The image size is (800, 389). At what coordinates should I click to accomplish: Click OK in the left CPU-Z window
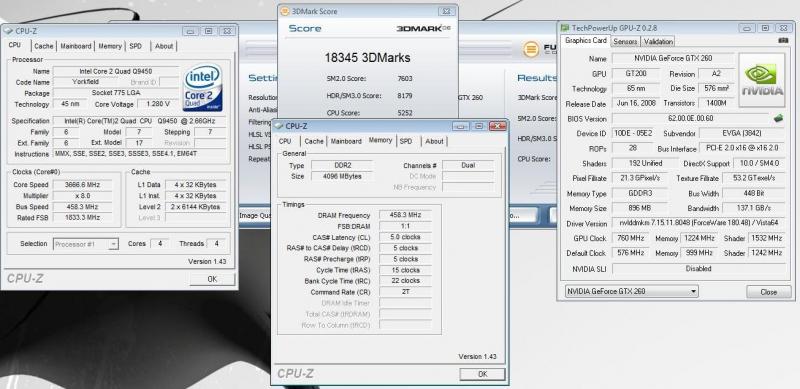212,279
